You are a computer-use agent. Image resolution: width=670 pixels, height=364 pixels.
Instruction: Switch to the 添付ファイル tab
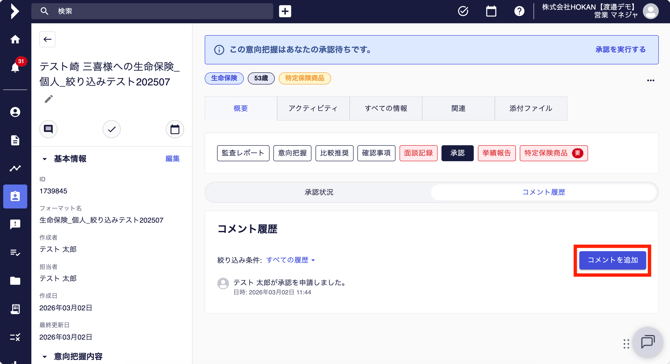[x=531, y=109]
